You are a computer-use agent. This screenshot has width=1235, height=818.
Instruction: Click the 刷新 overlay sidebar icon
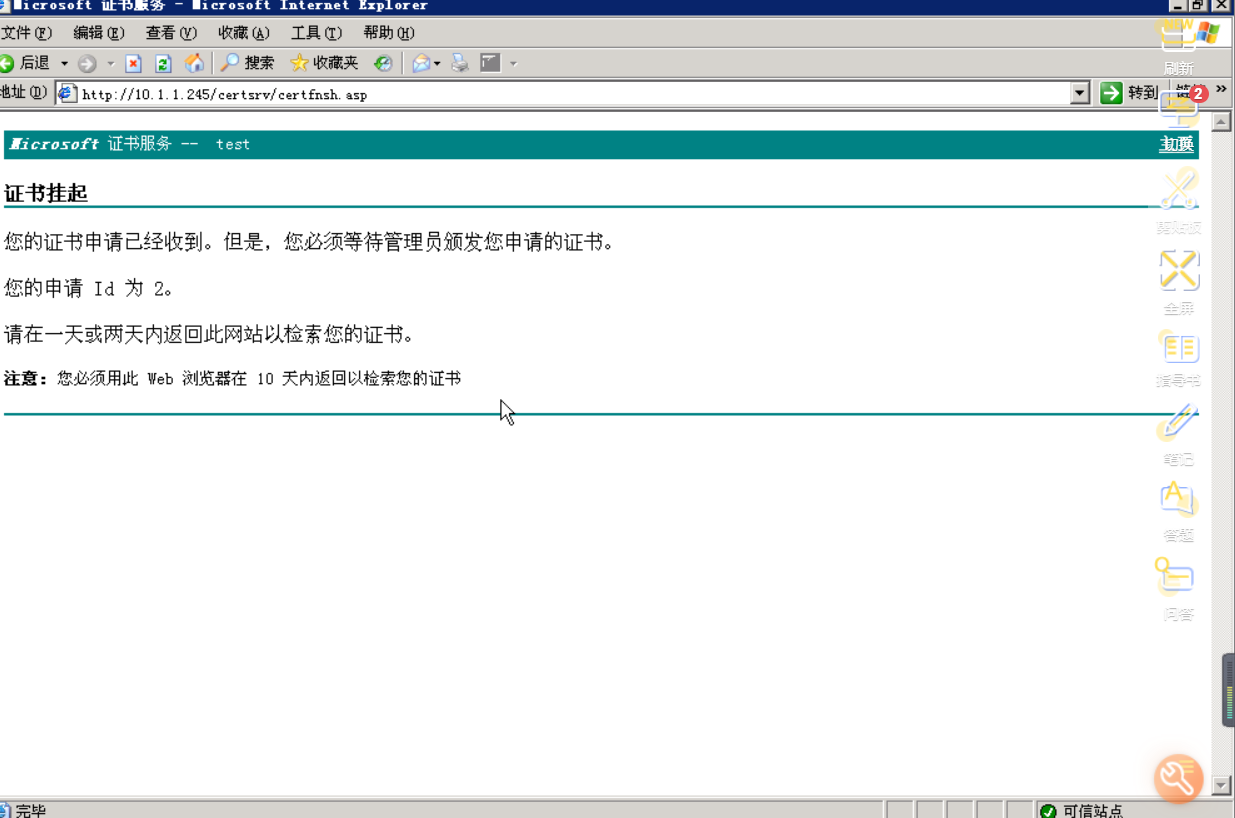1178,48
